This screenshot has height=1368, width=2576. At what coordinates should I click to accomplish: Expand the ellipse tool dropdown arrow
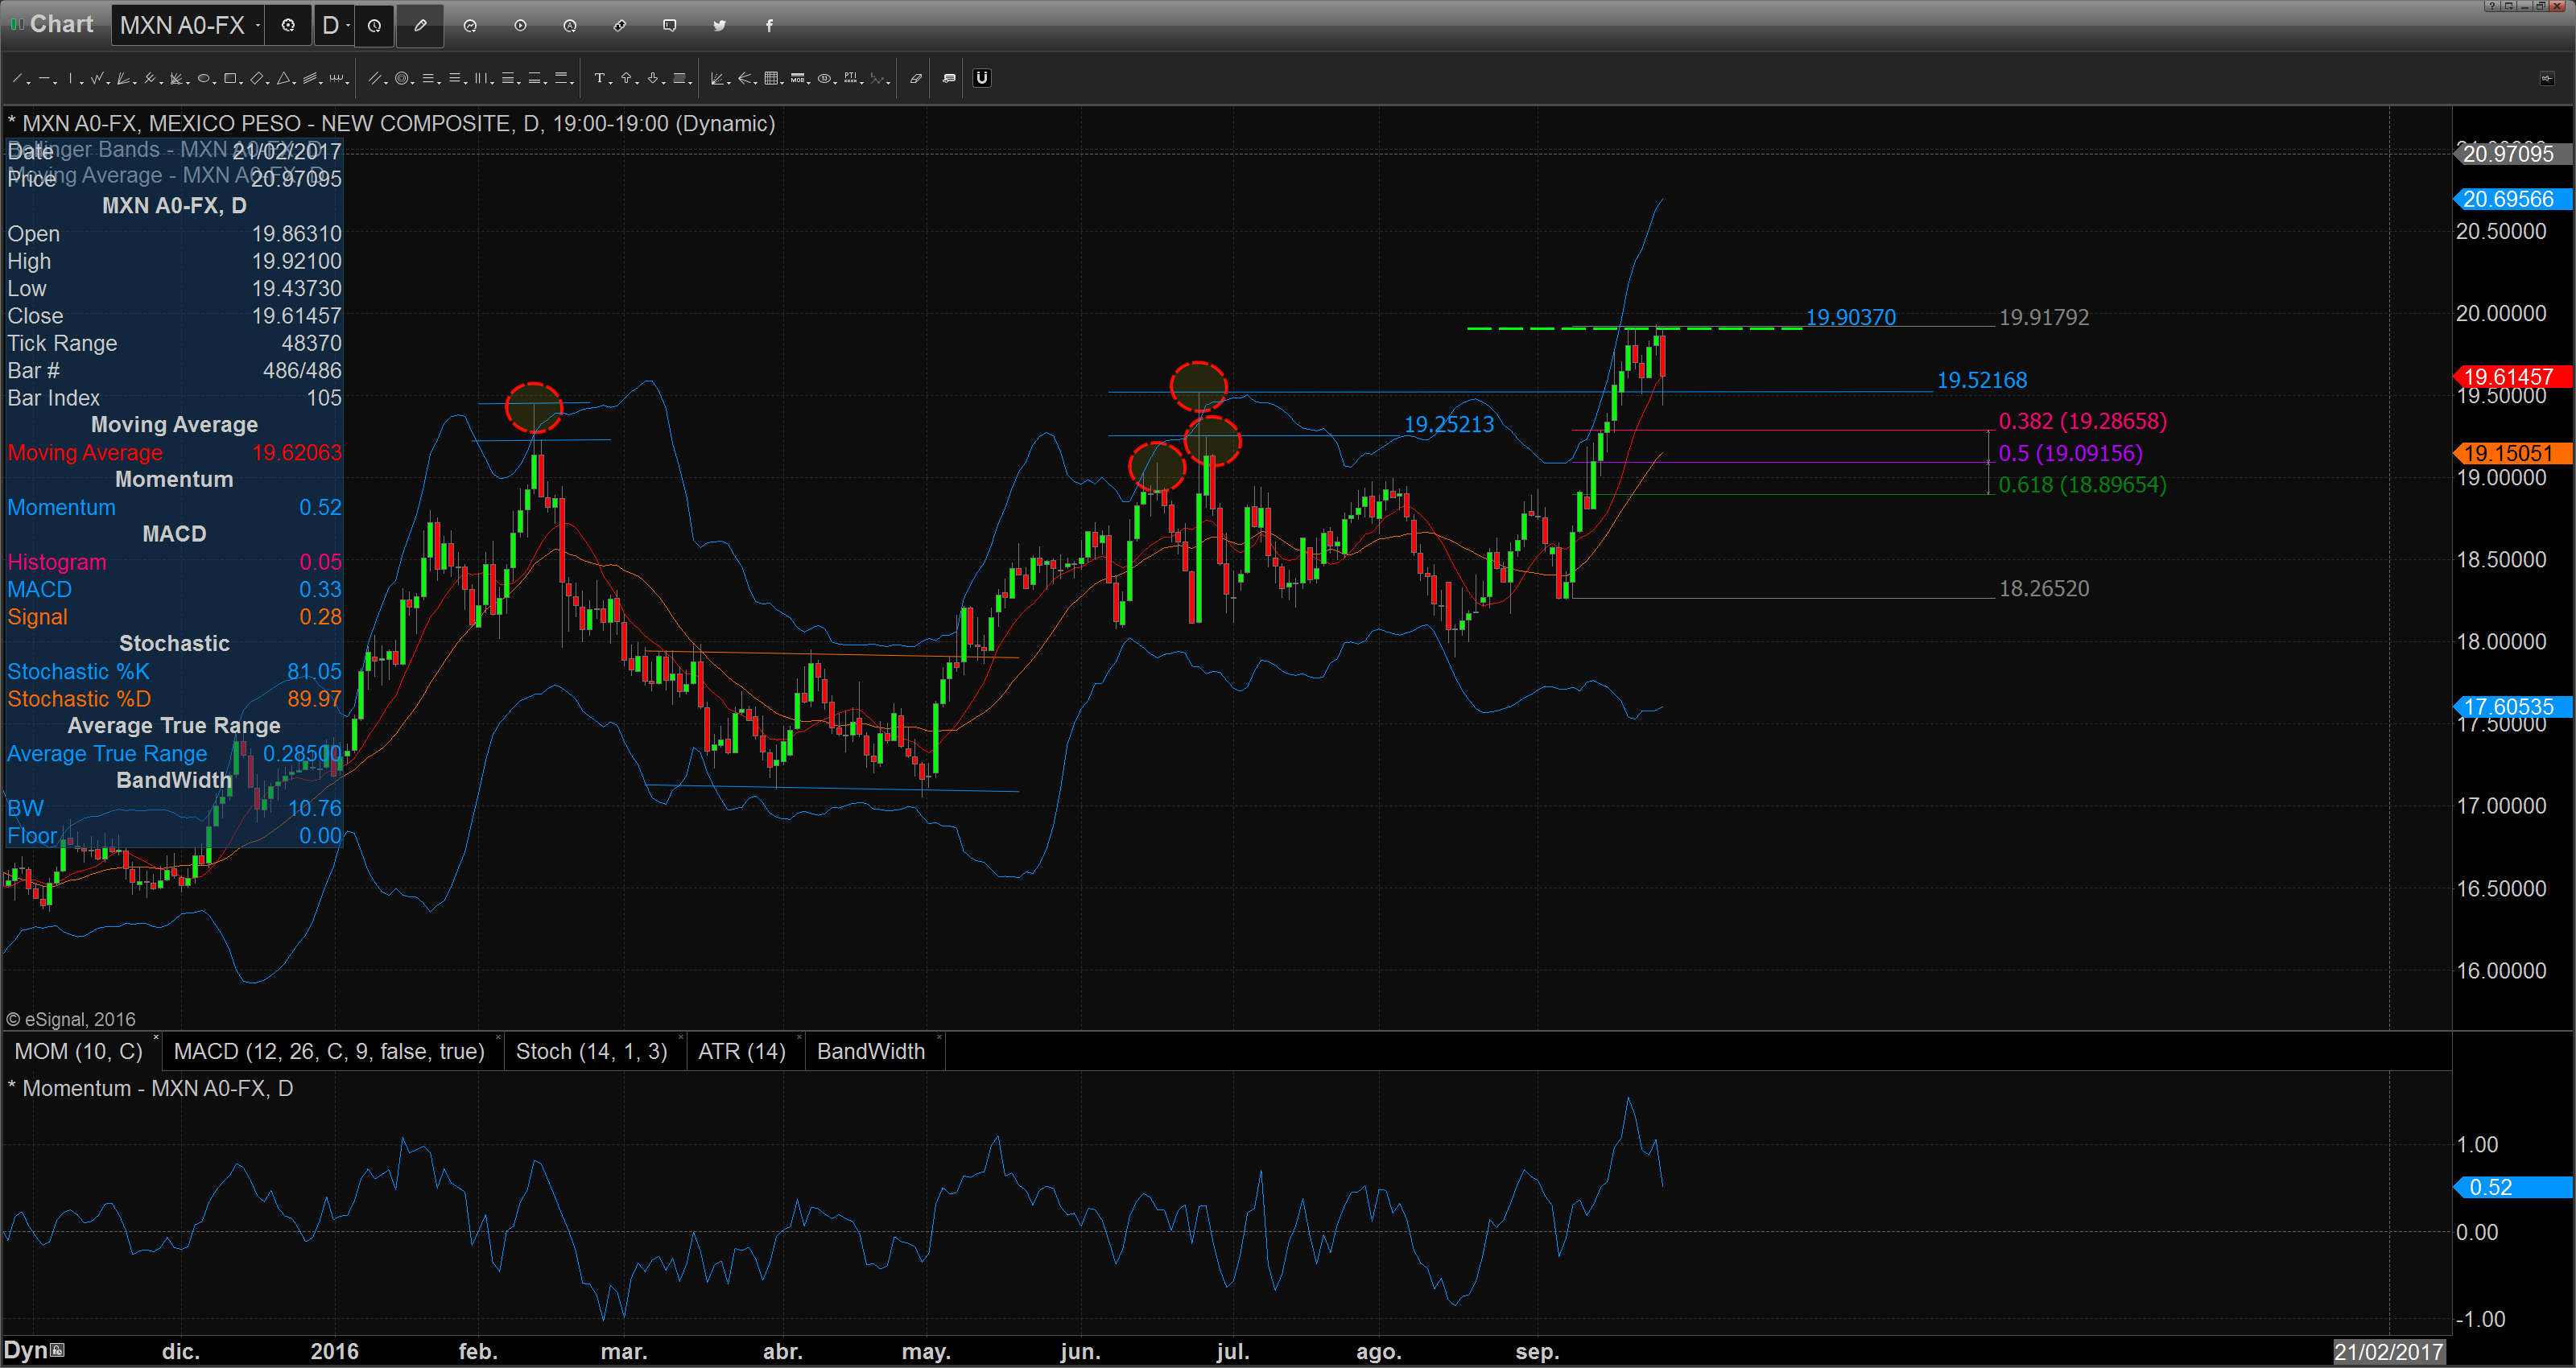[x=215, y=83]
